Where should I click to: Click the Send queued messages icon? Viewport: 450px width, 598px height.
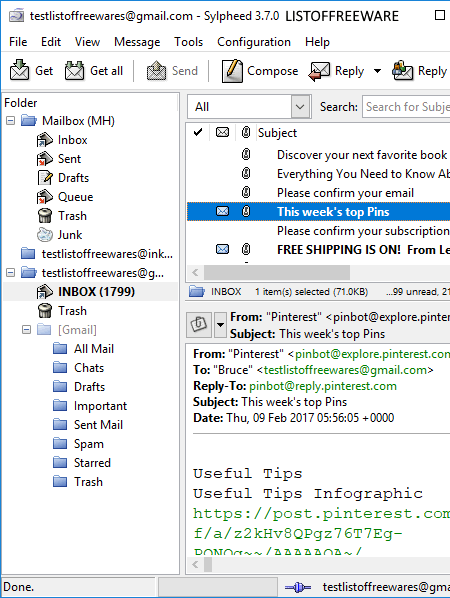point(156,71)
